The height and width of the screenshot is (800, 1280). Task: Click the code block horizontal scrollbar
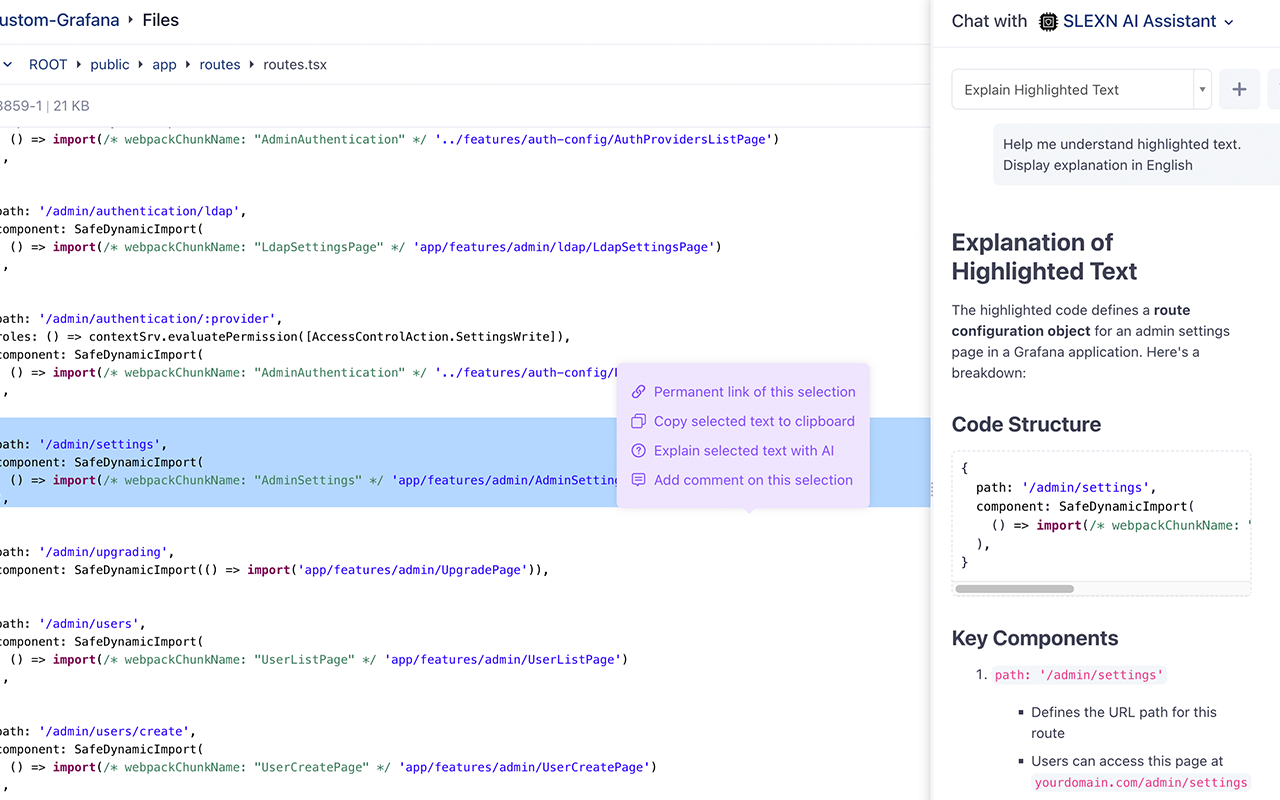[x=1014, y=589]
